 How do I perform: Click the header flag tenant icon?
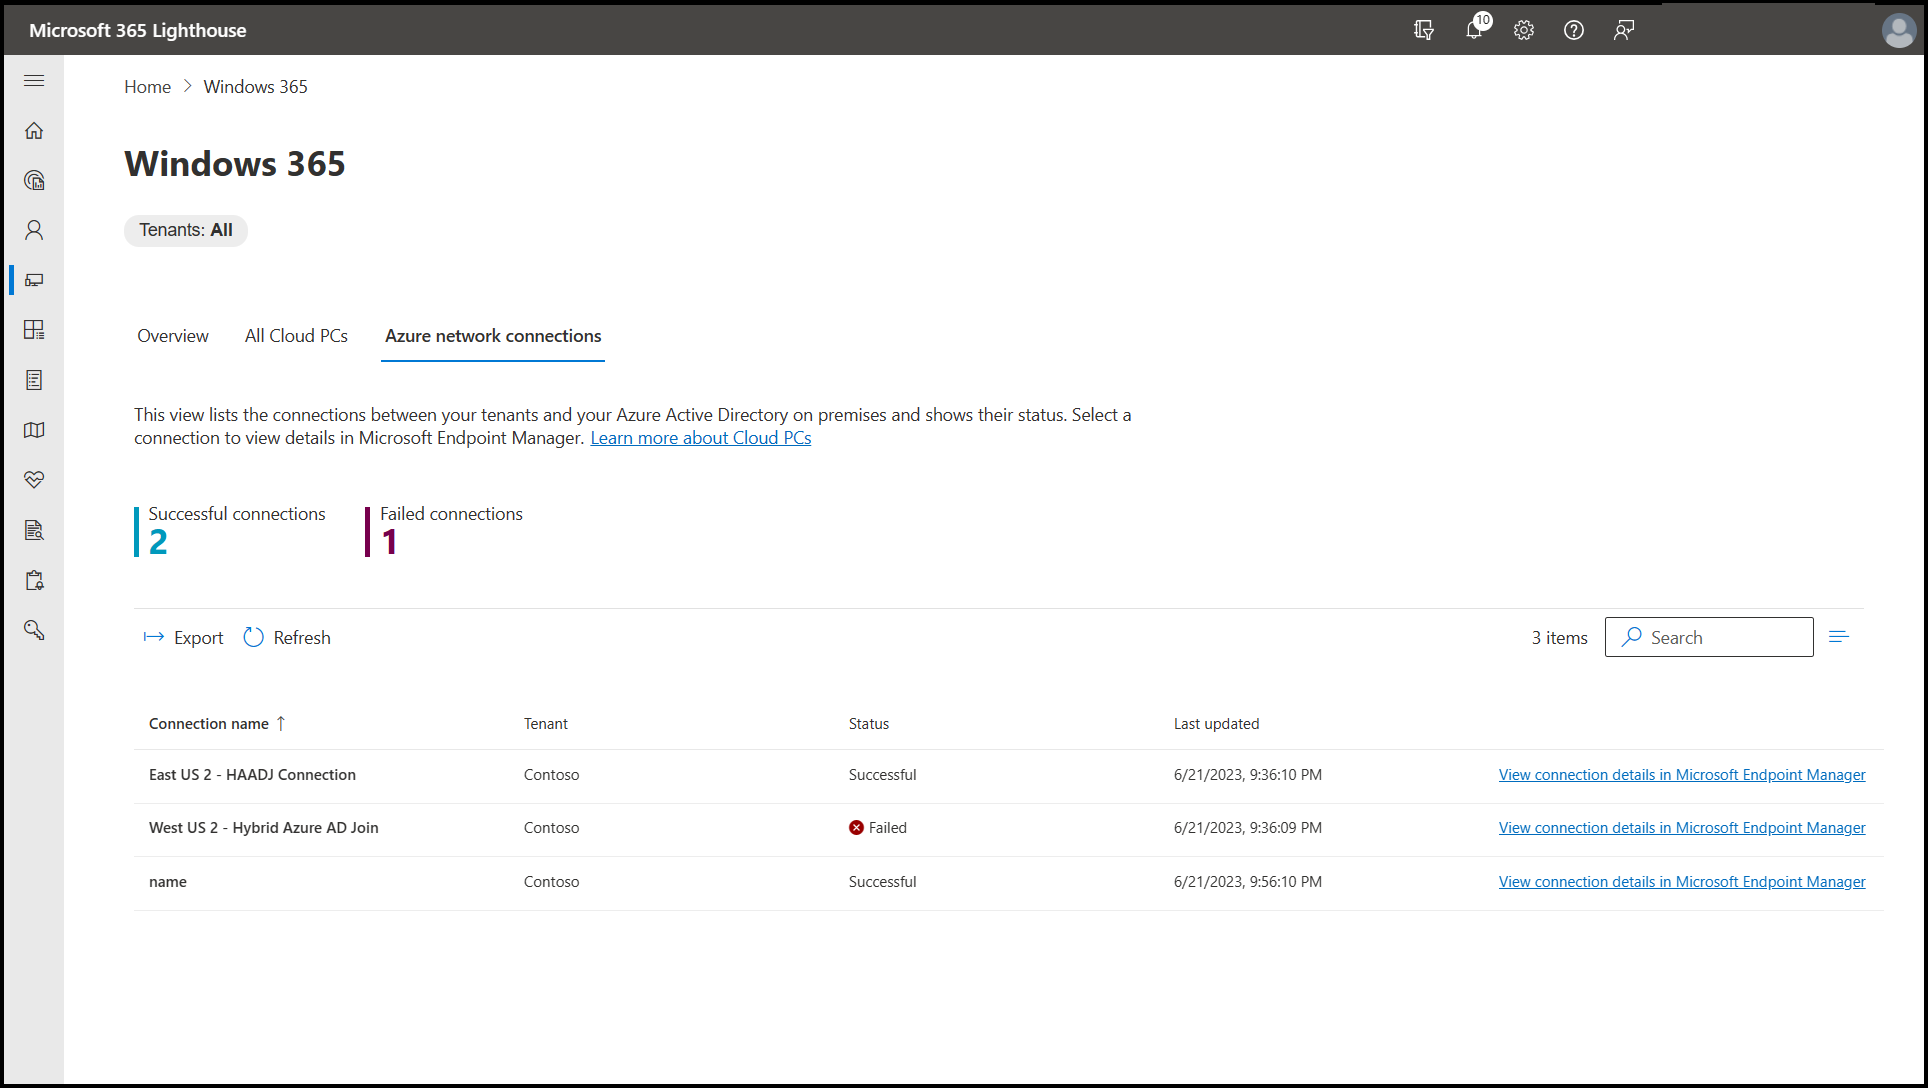pyautogui.click(x=1424, y=30)
